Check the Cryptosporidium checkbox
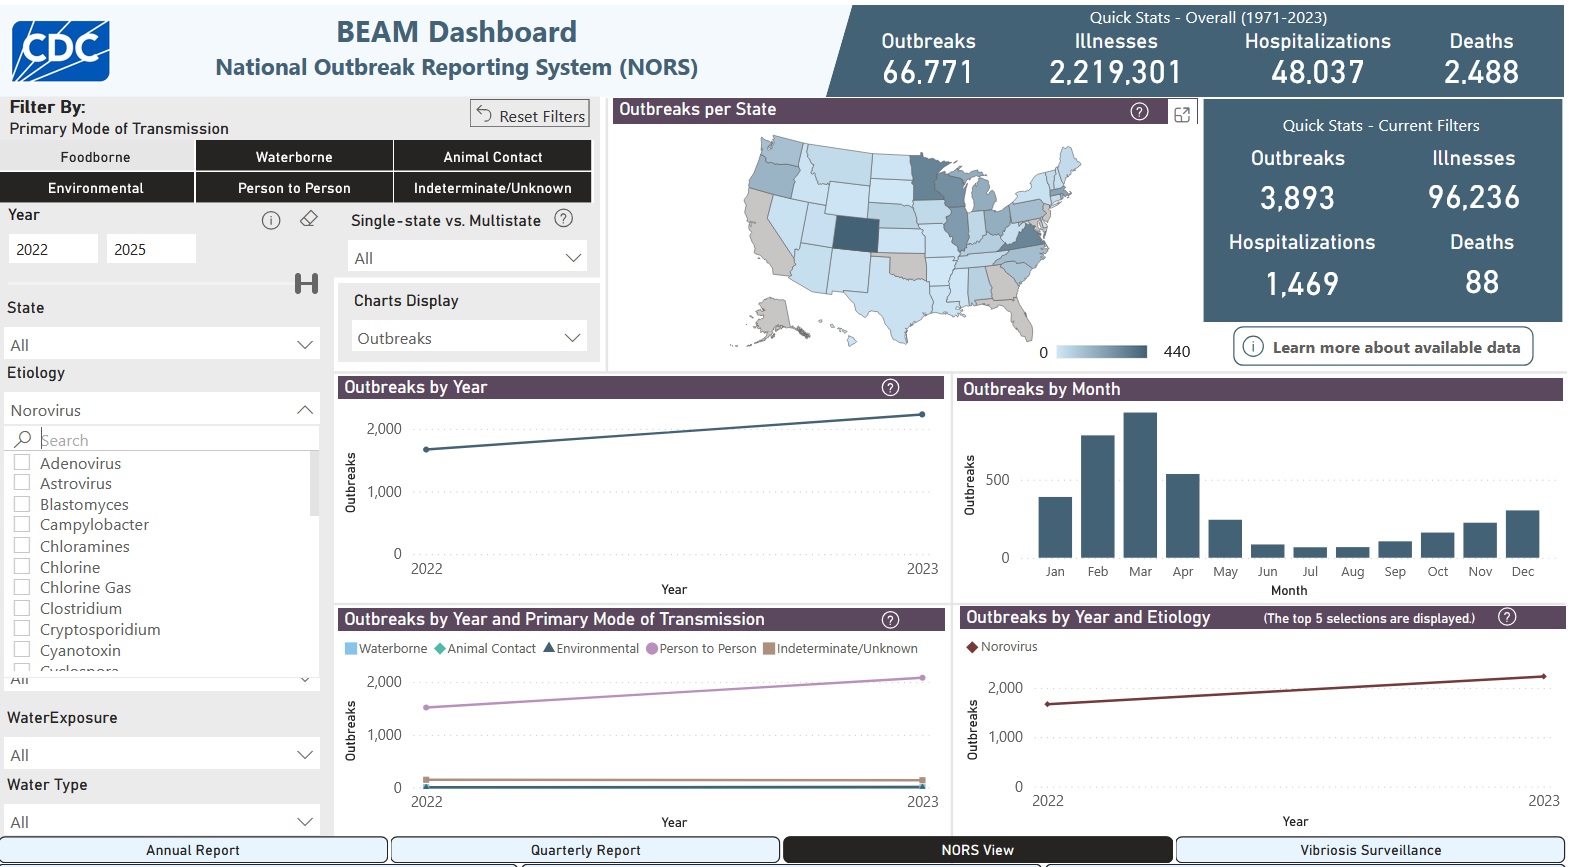Viewport: 1571px width, 867px height. tap(22, 628)
